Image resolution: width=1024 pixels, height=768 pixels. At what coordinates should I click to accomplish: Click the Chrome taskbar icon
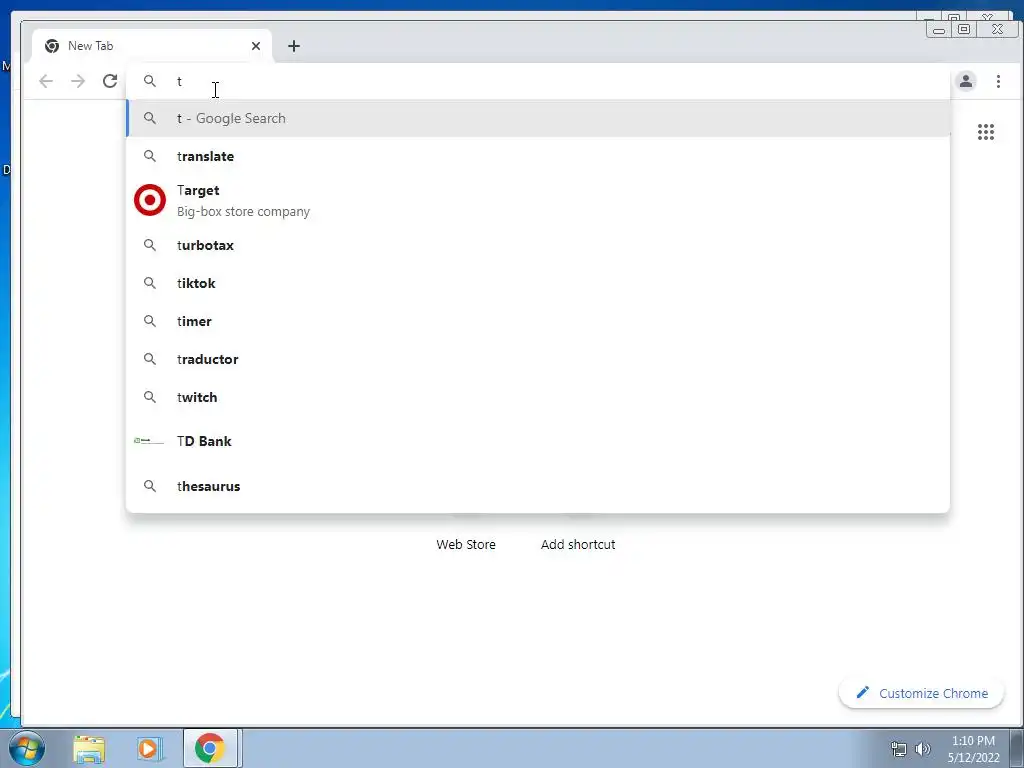pos(210,748)
